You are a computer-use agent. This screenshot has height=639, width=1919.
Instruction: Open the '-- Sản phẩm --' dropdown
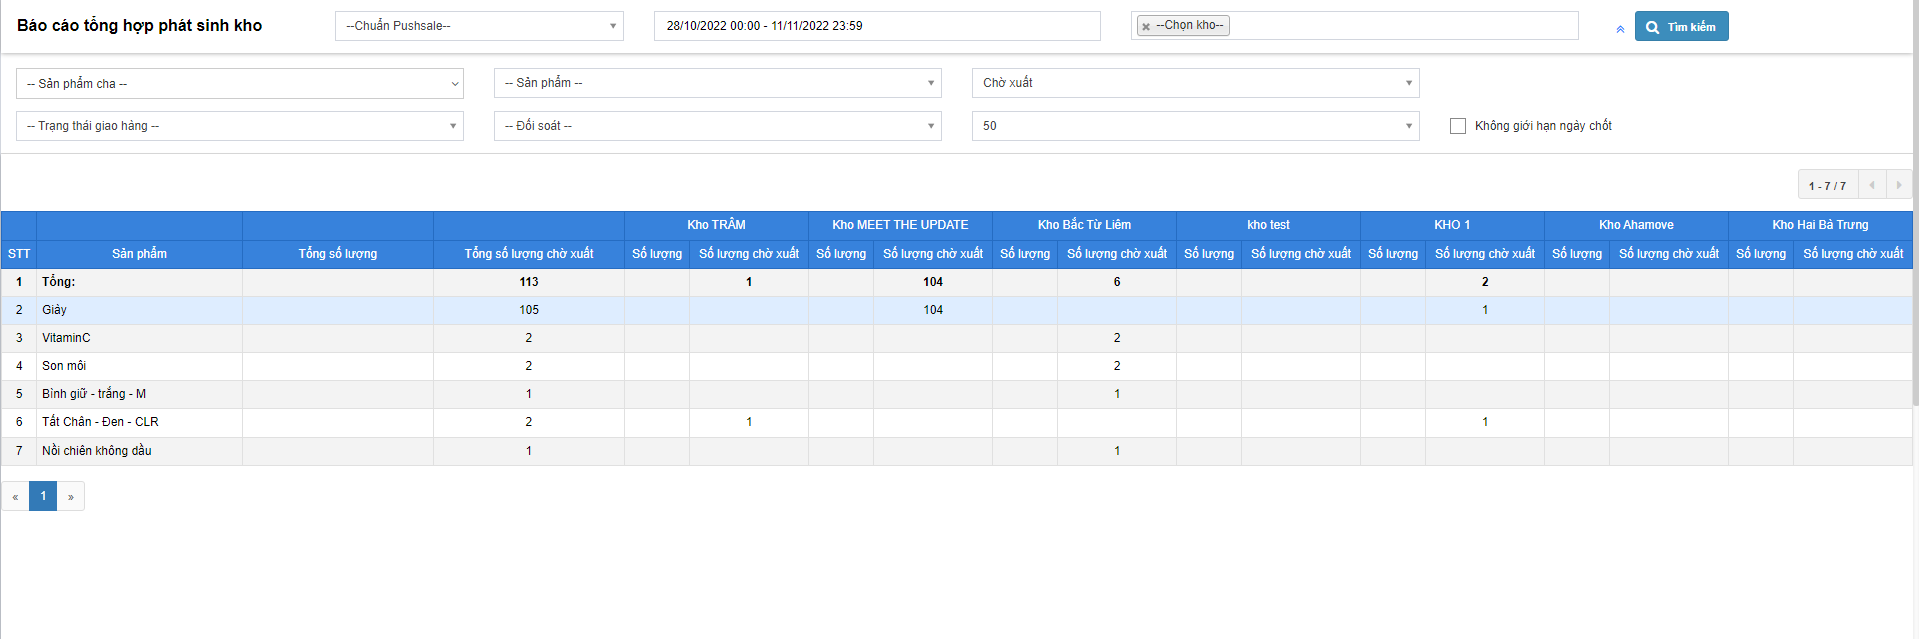[717, 83]
